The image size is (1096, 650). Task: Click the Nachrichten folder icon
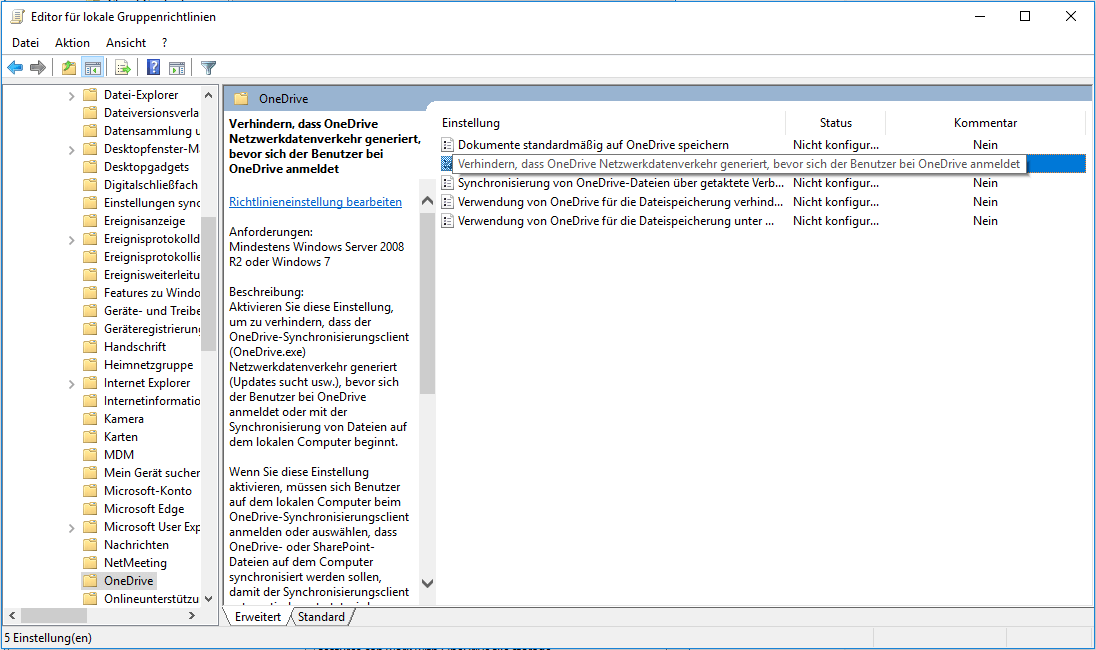coord(89,544)
